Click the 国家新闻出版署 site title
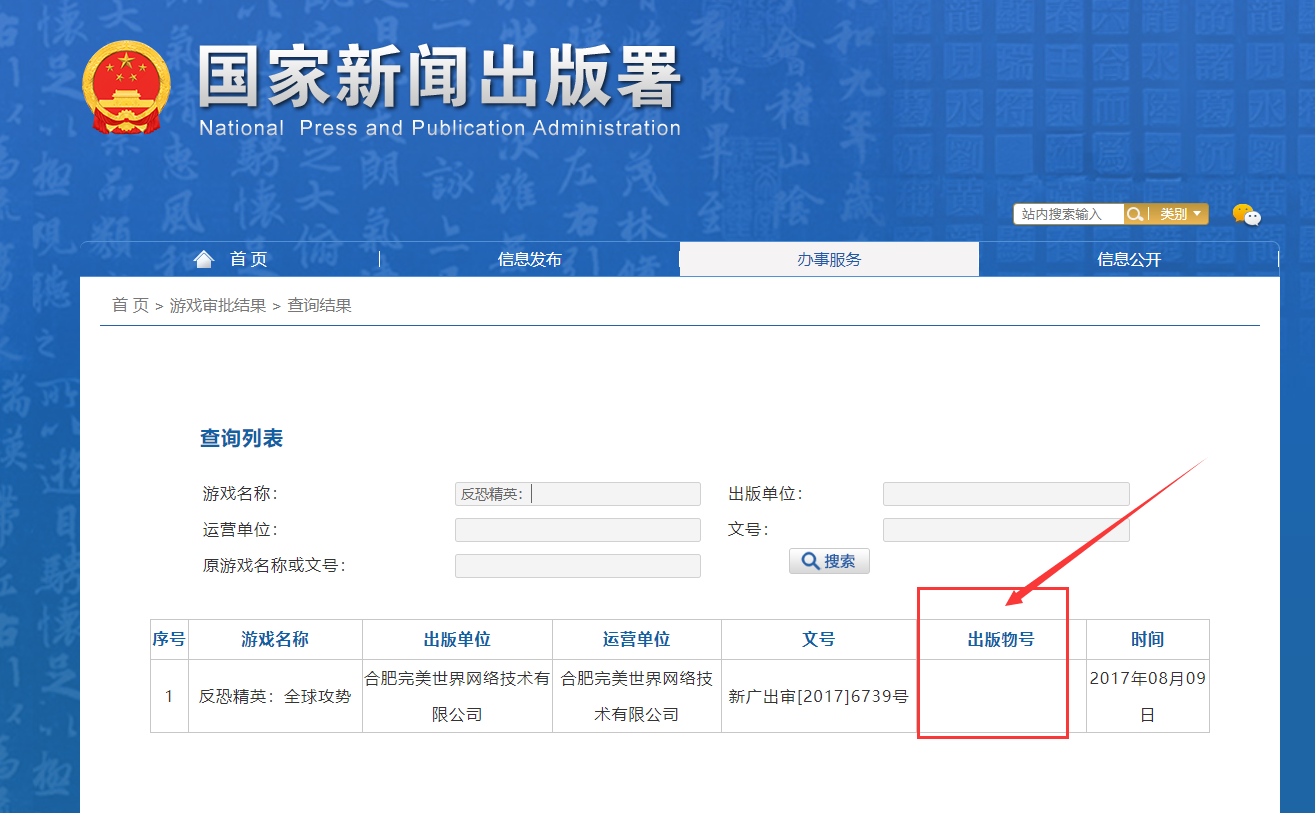 tap(439, 77)
